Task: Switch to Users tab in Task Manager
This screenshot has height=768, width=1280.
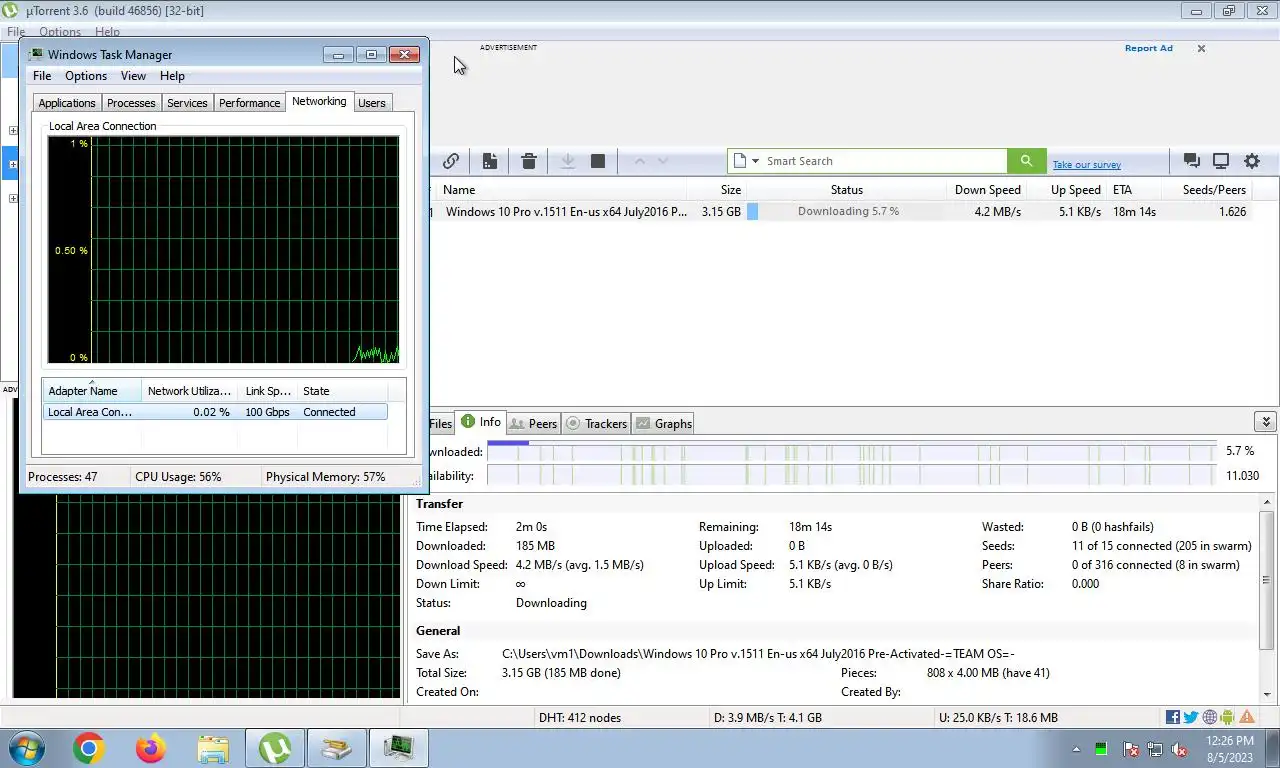Action: 372,103
